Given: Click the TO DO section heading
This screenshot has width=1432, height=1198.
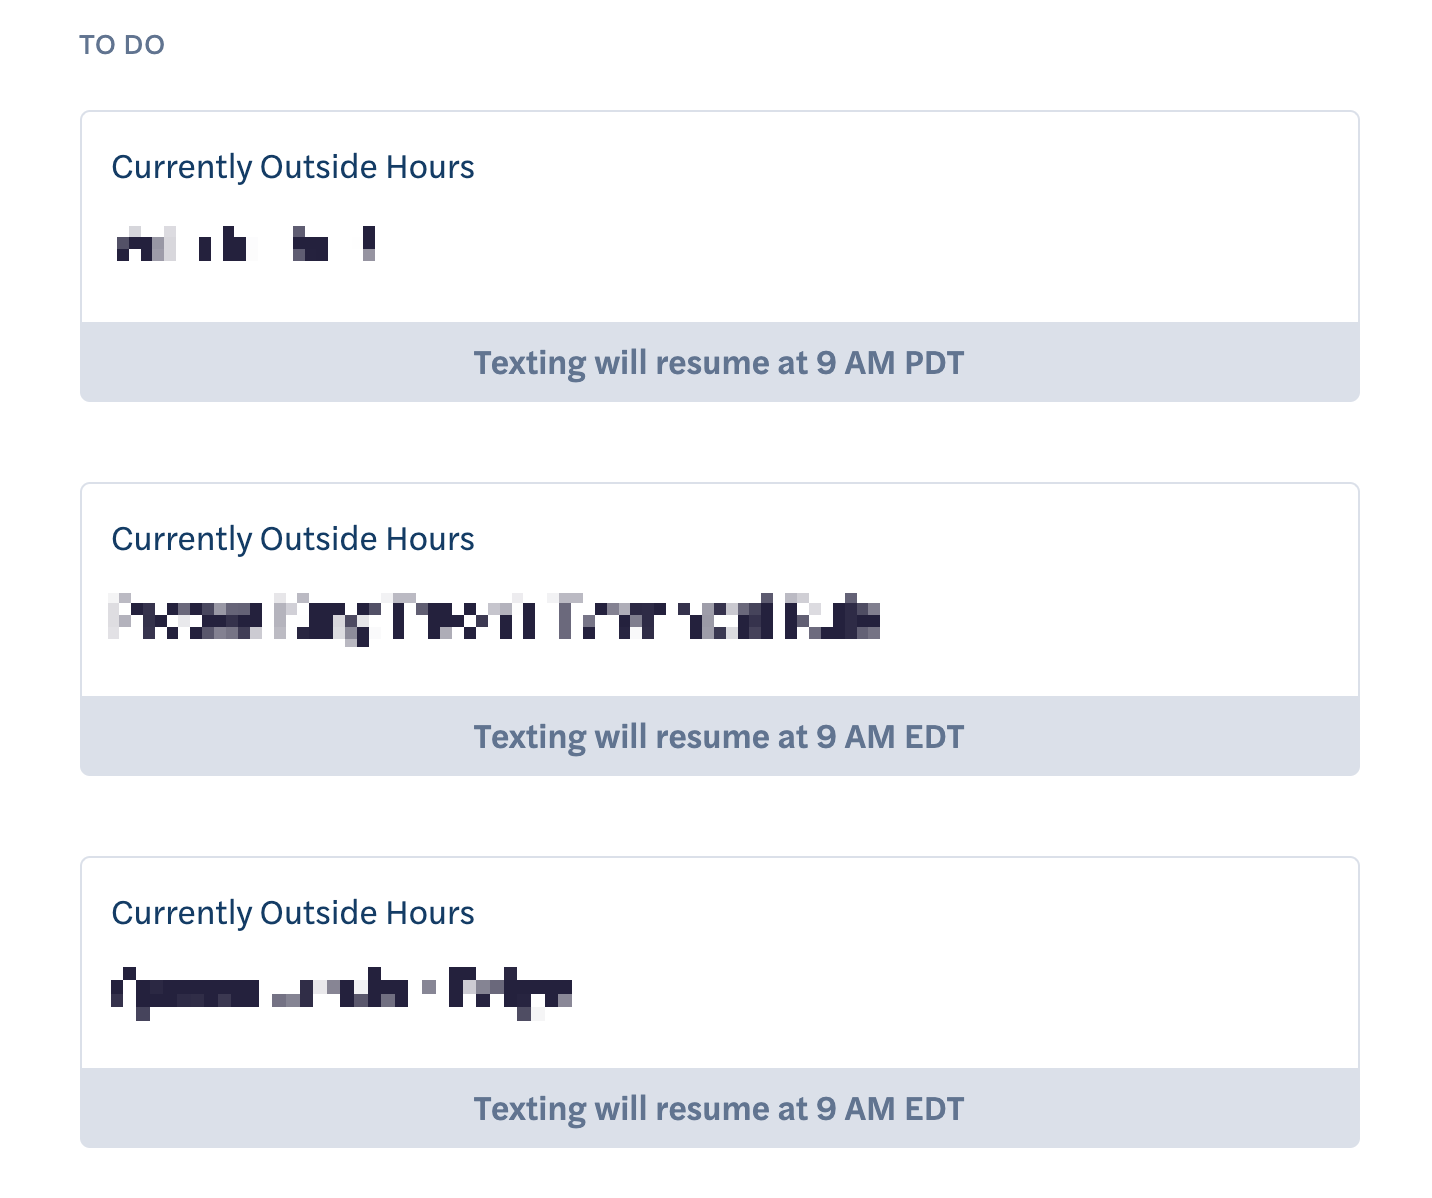Looking at the screenshot, I should coord(122,45).
